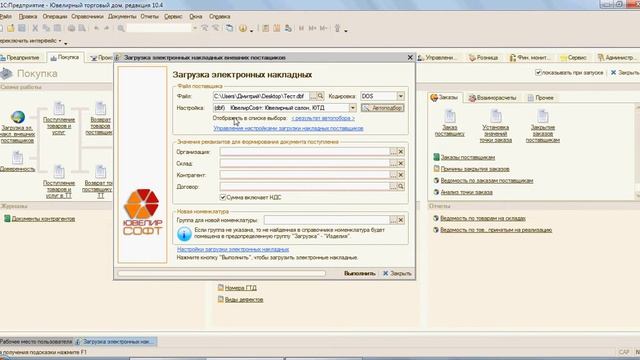Open 'Закрытие заказов поставщикам' icon

pos(542,116)
